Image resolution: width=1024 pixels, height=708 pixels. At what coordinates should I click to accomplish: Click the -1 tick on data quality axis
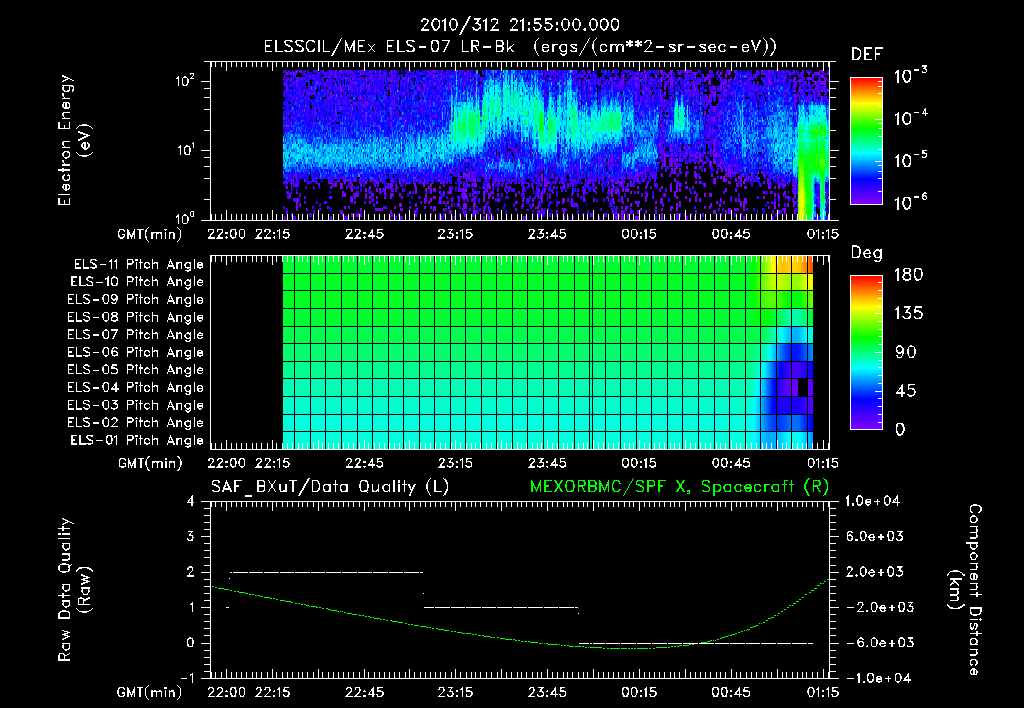(x=187, y=678)
